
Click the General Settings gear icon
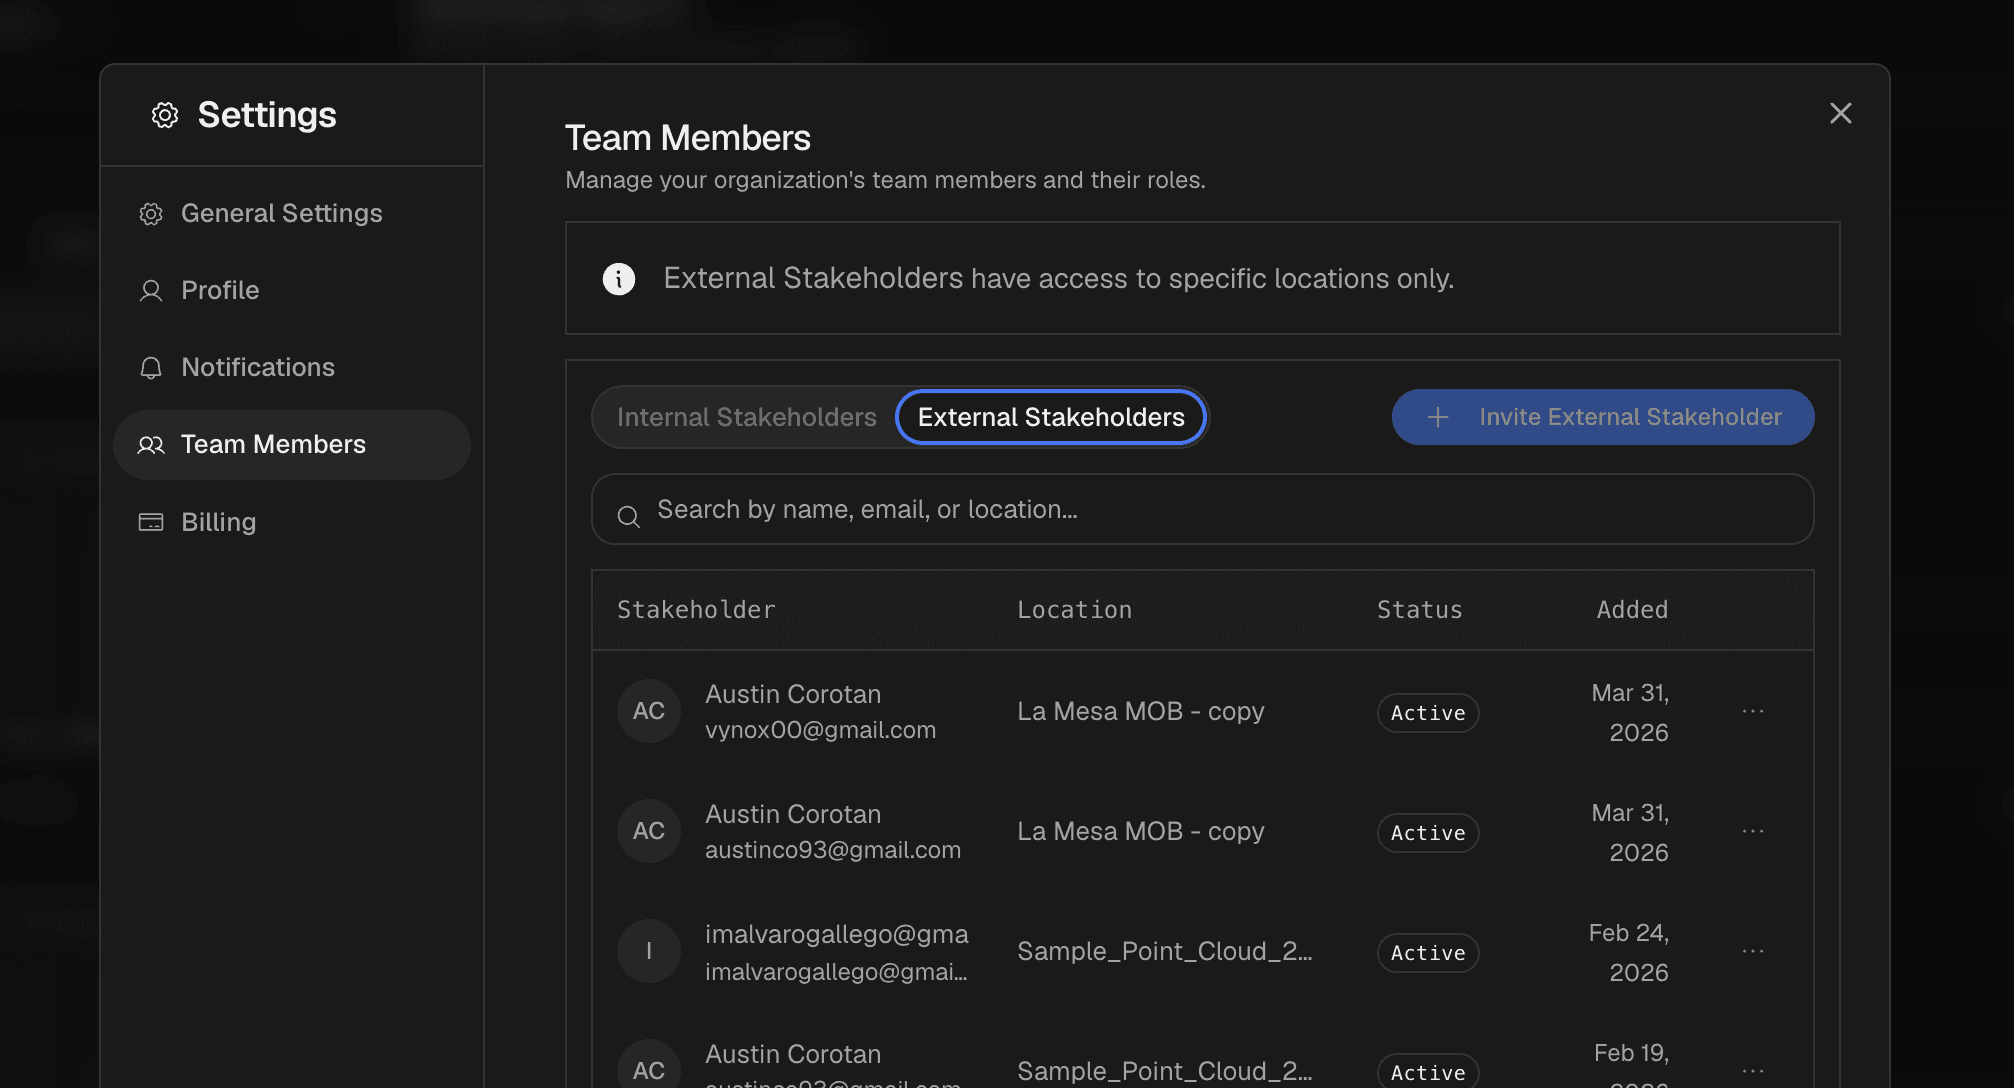pyautogui.click(x=151, y=214)
